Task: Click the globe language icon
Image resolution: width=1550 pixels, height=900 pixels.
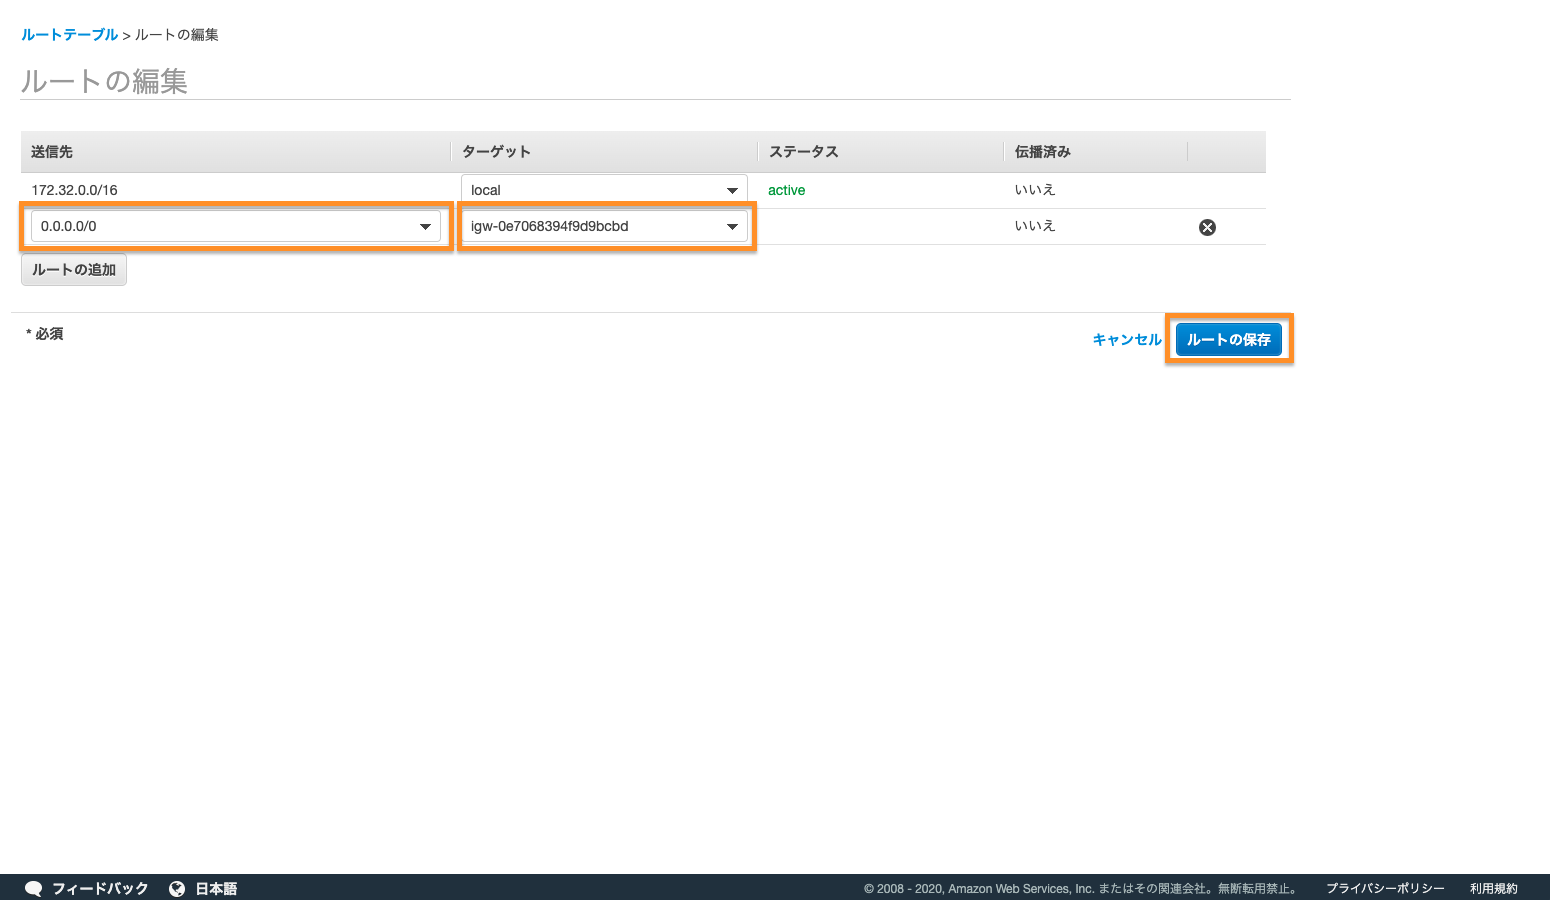Action: (x=177, y=888)
